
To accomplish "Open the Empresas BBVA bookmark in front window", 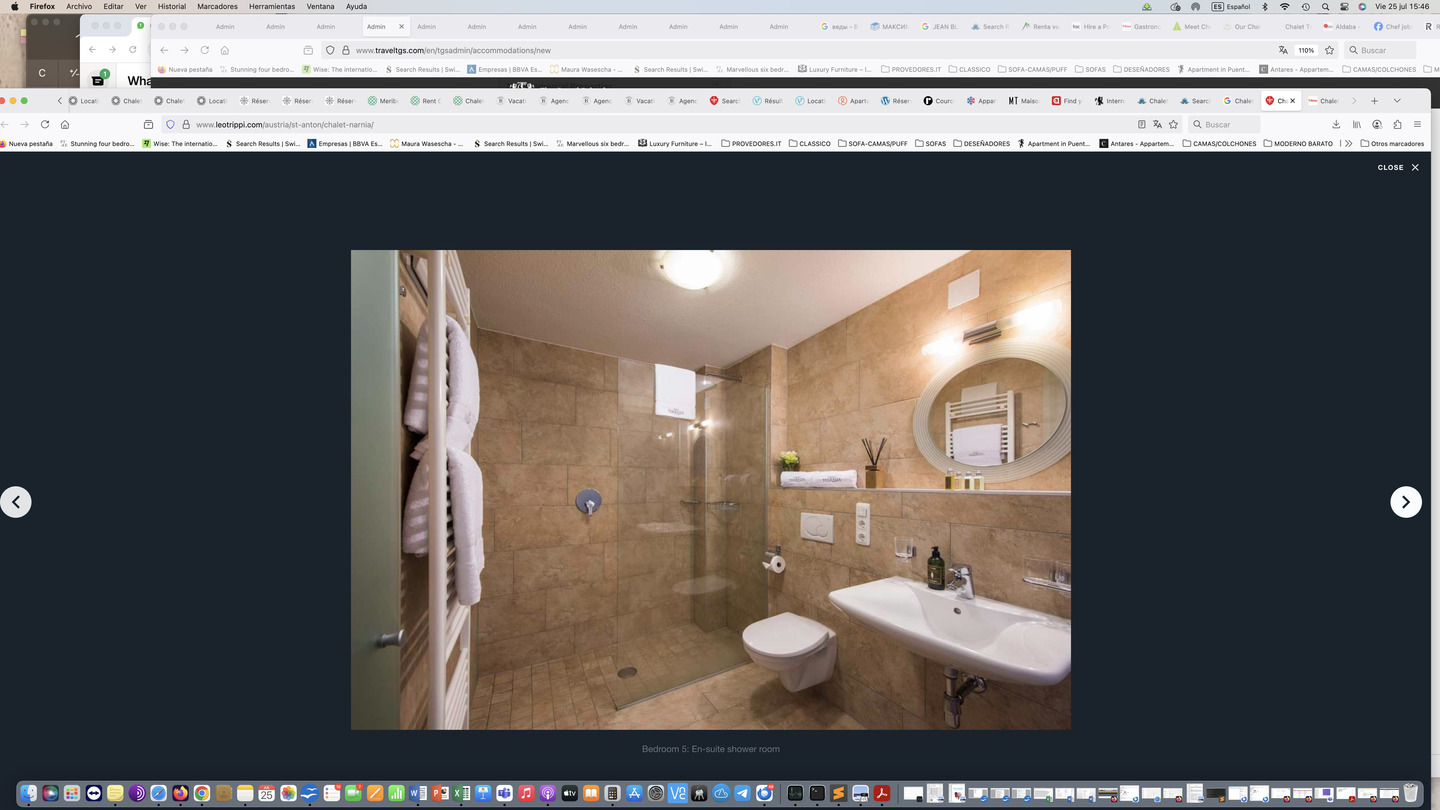I will (x=345, y=143).
